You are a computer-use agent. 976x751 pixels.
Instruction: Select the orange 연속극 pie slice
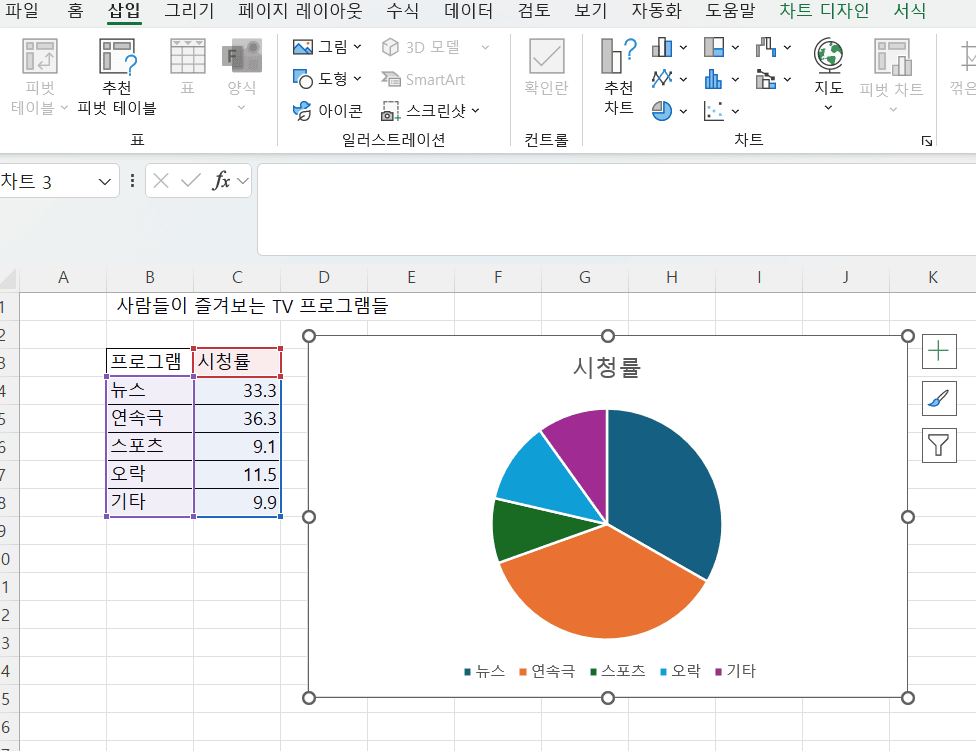coord(600,590)
